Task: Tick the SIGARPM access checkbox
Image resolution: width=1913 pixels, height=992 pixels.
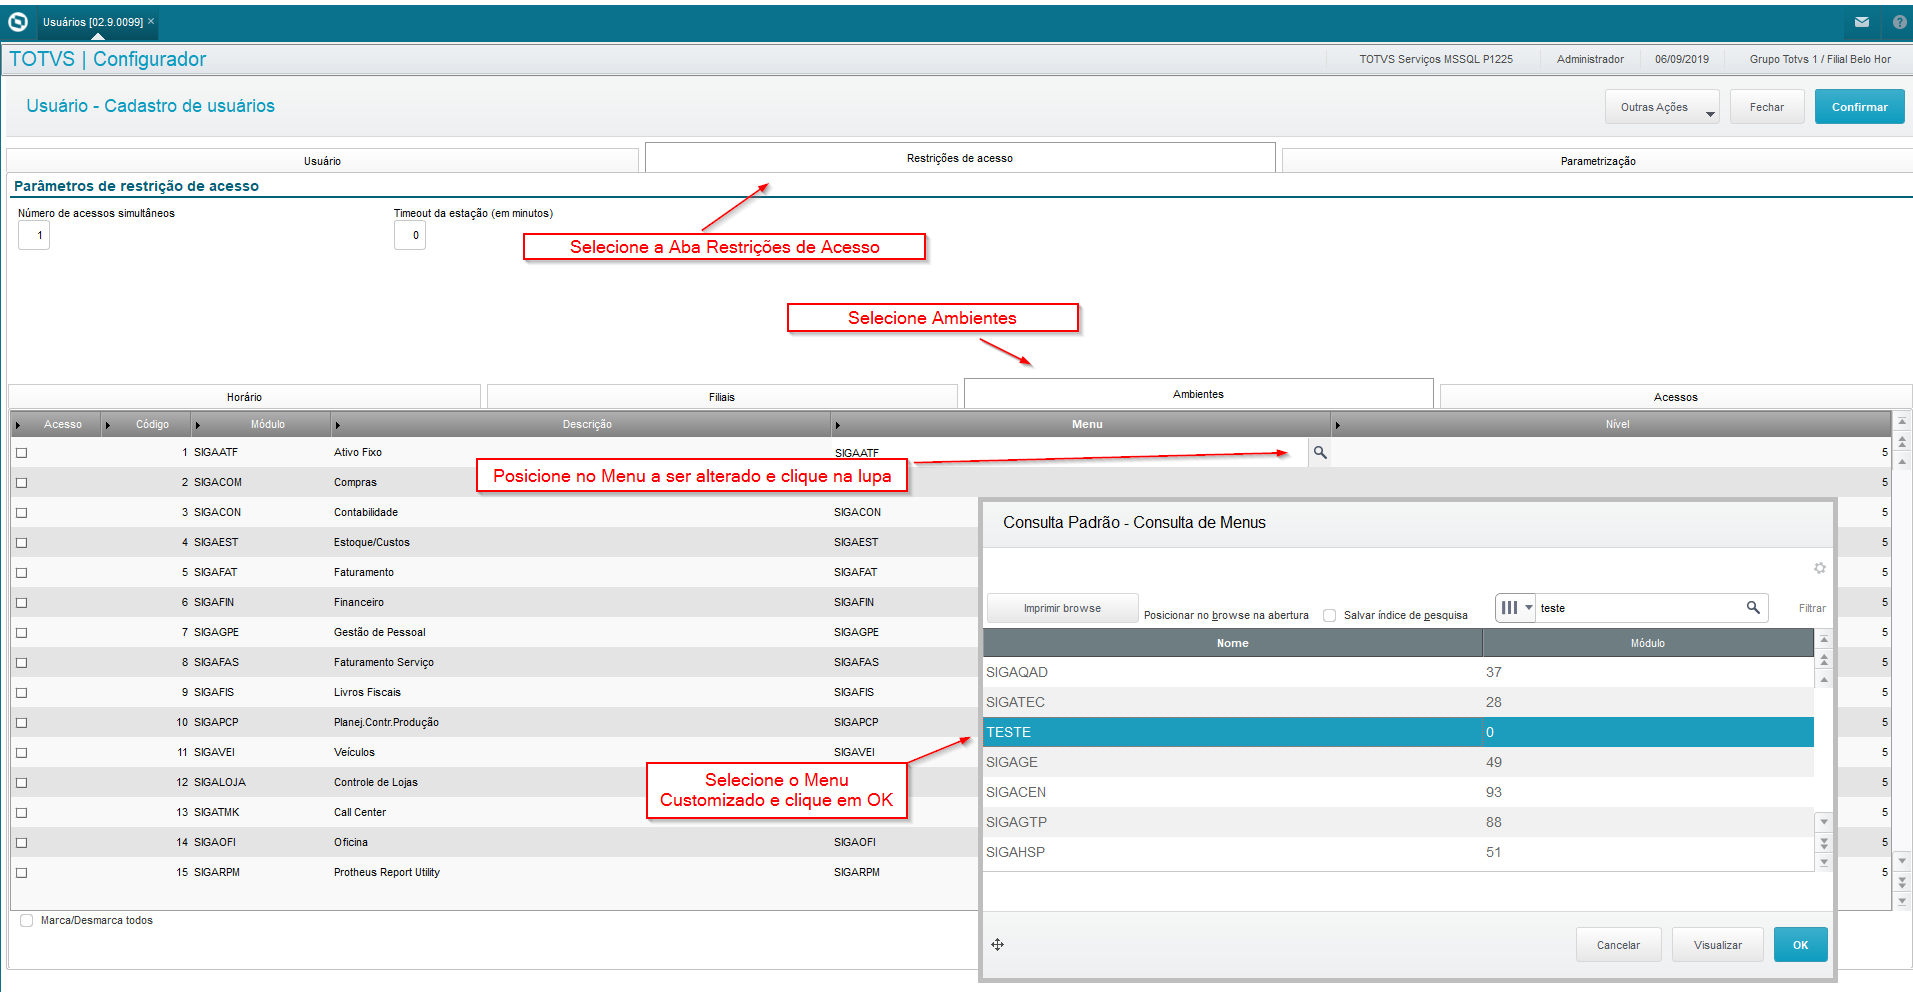Action: point(22,873)
